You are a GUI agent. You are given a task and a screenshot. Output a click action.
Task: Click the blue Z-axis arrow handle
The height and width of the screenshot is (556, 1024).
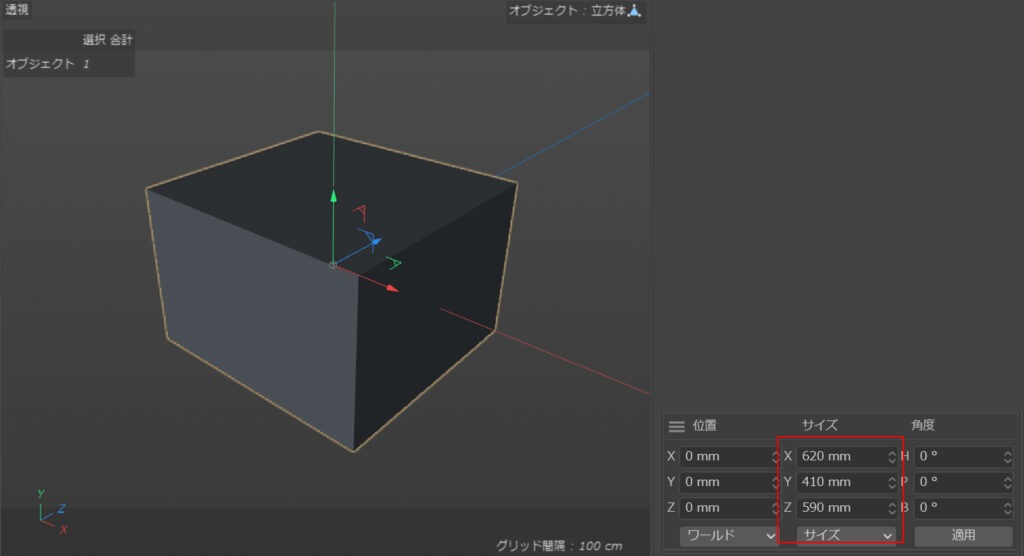[x=376, y=242]
